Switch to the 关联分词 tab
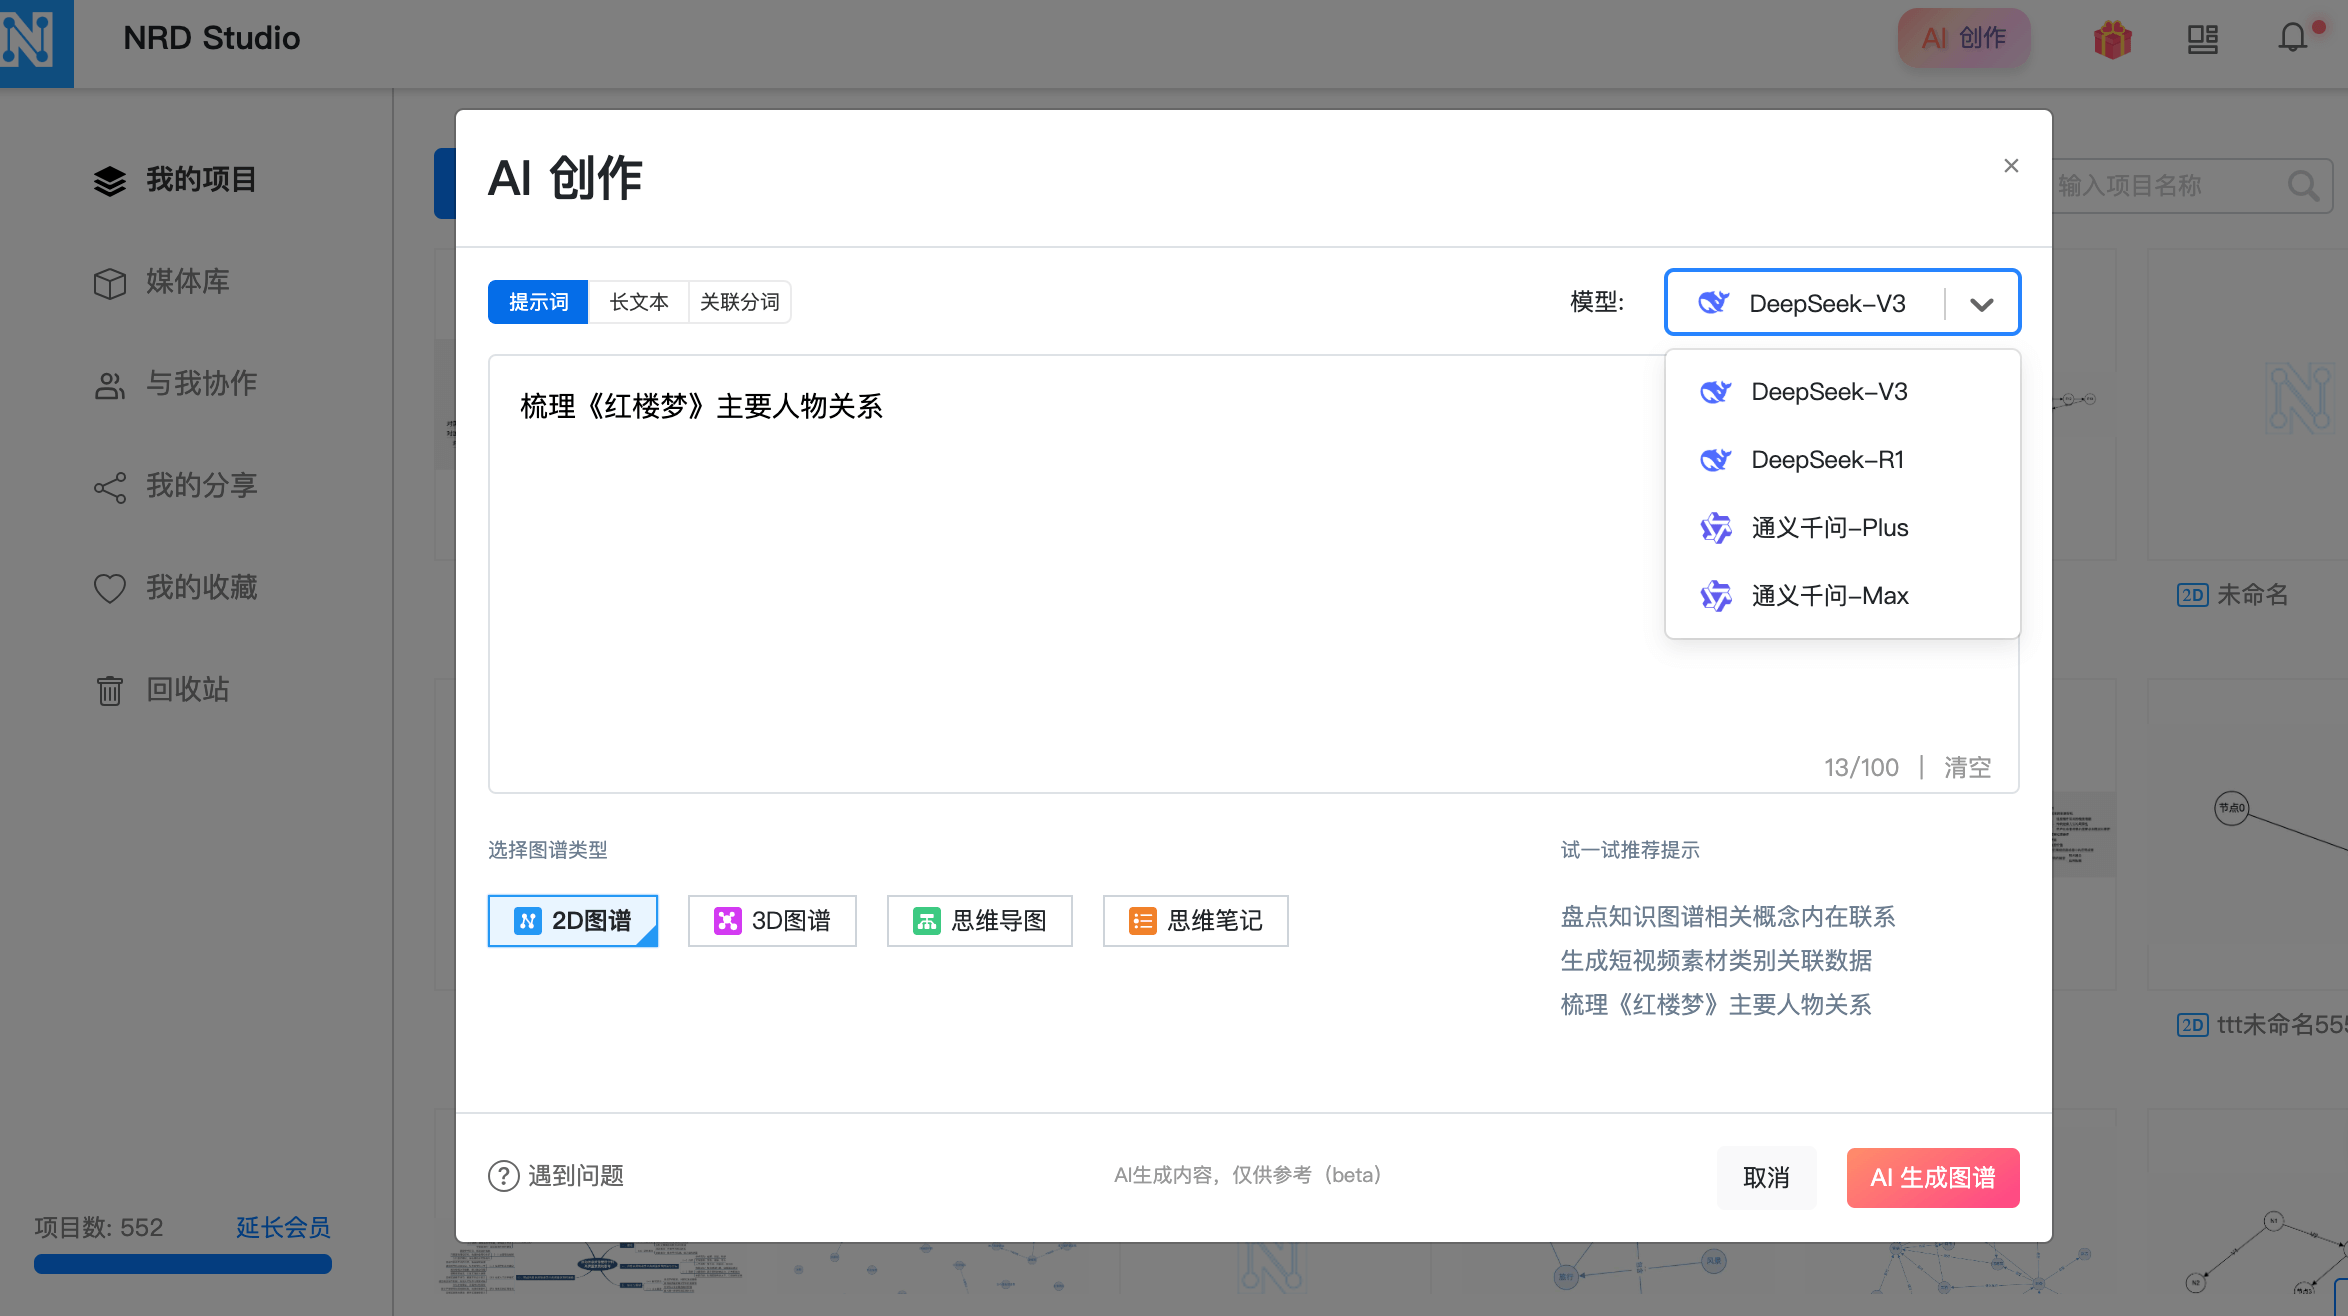The height and width of the screenshot is (1316, 2348). (x=740, y=302)
